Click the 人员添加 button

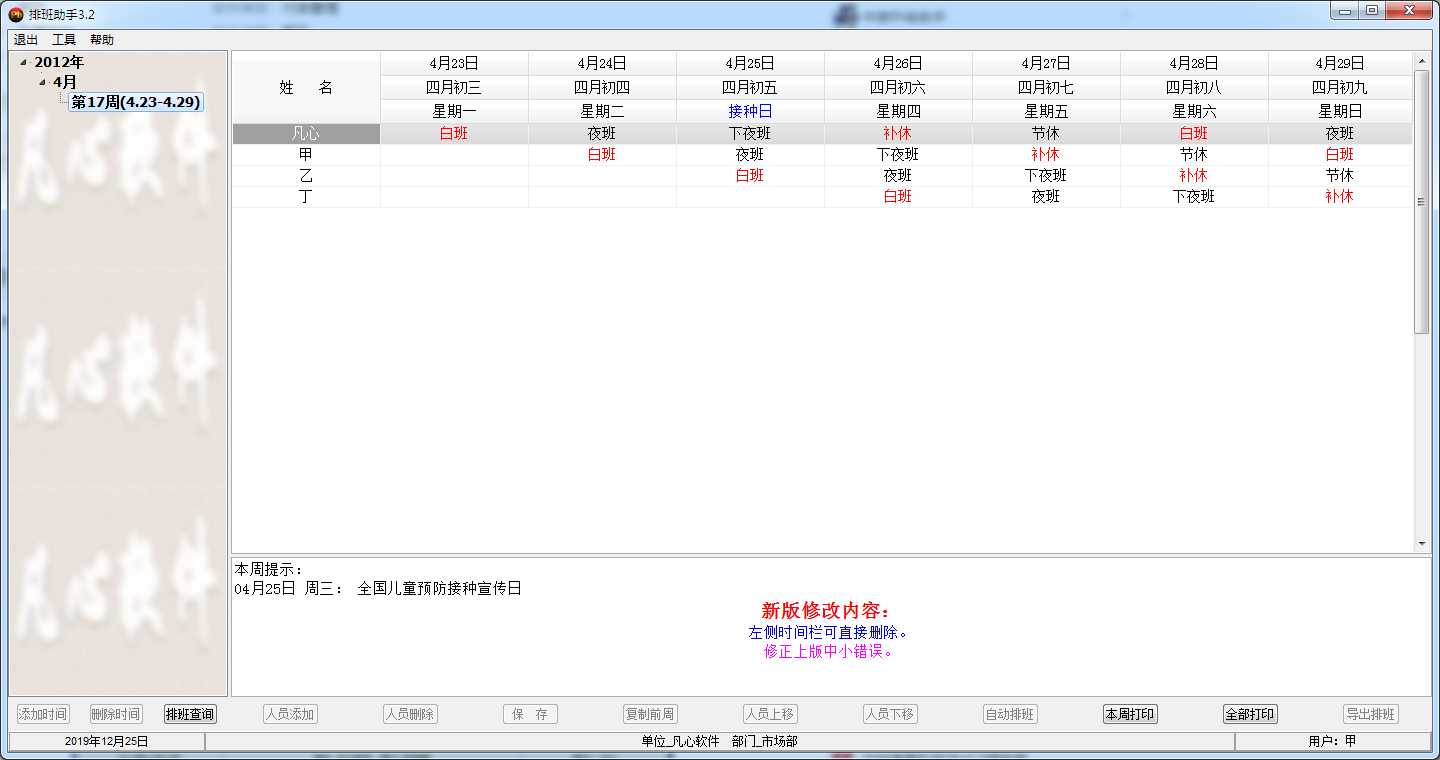pyautogui.click(x=290, y=714)
